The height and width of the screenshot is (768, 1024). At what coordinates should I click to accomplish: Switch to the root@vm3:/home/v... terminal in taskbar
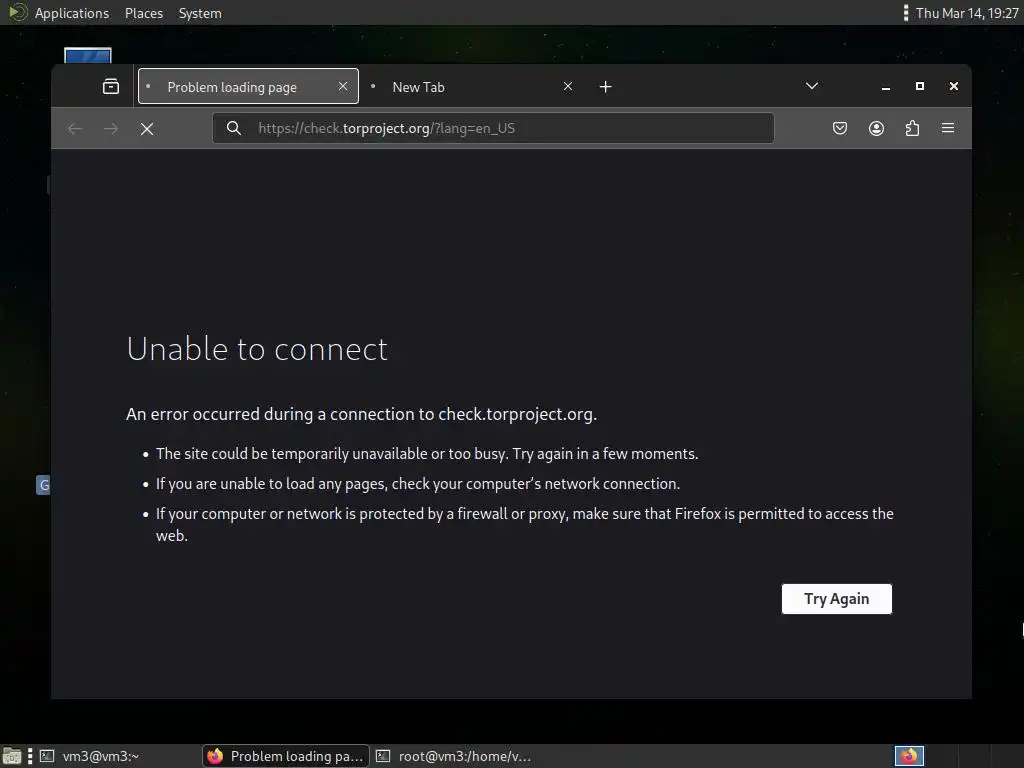pos(455,756)
